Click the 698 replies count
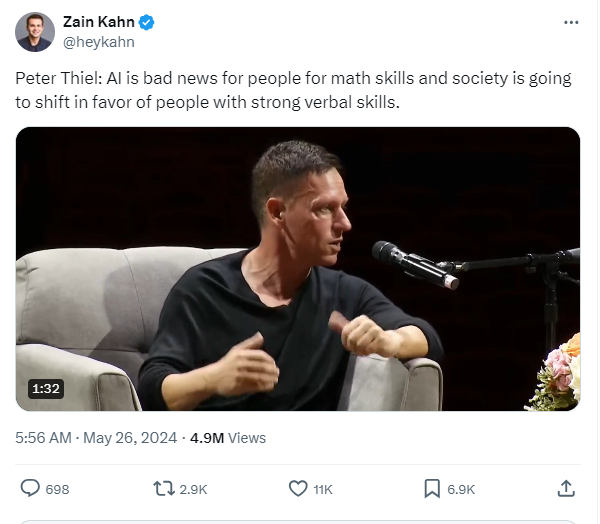Image resolution: width=600 pixels, height=524 pixels. [57, 490]
